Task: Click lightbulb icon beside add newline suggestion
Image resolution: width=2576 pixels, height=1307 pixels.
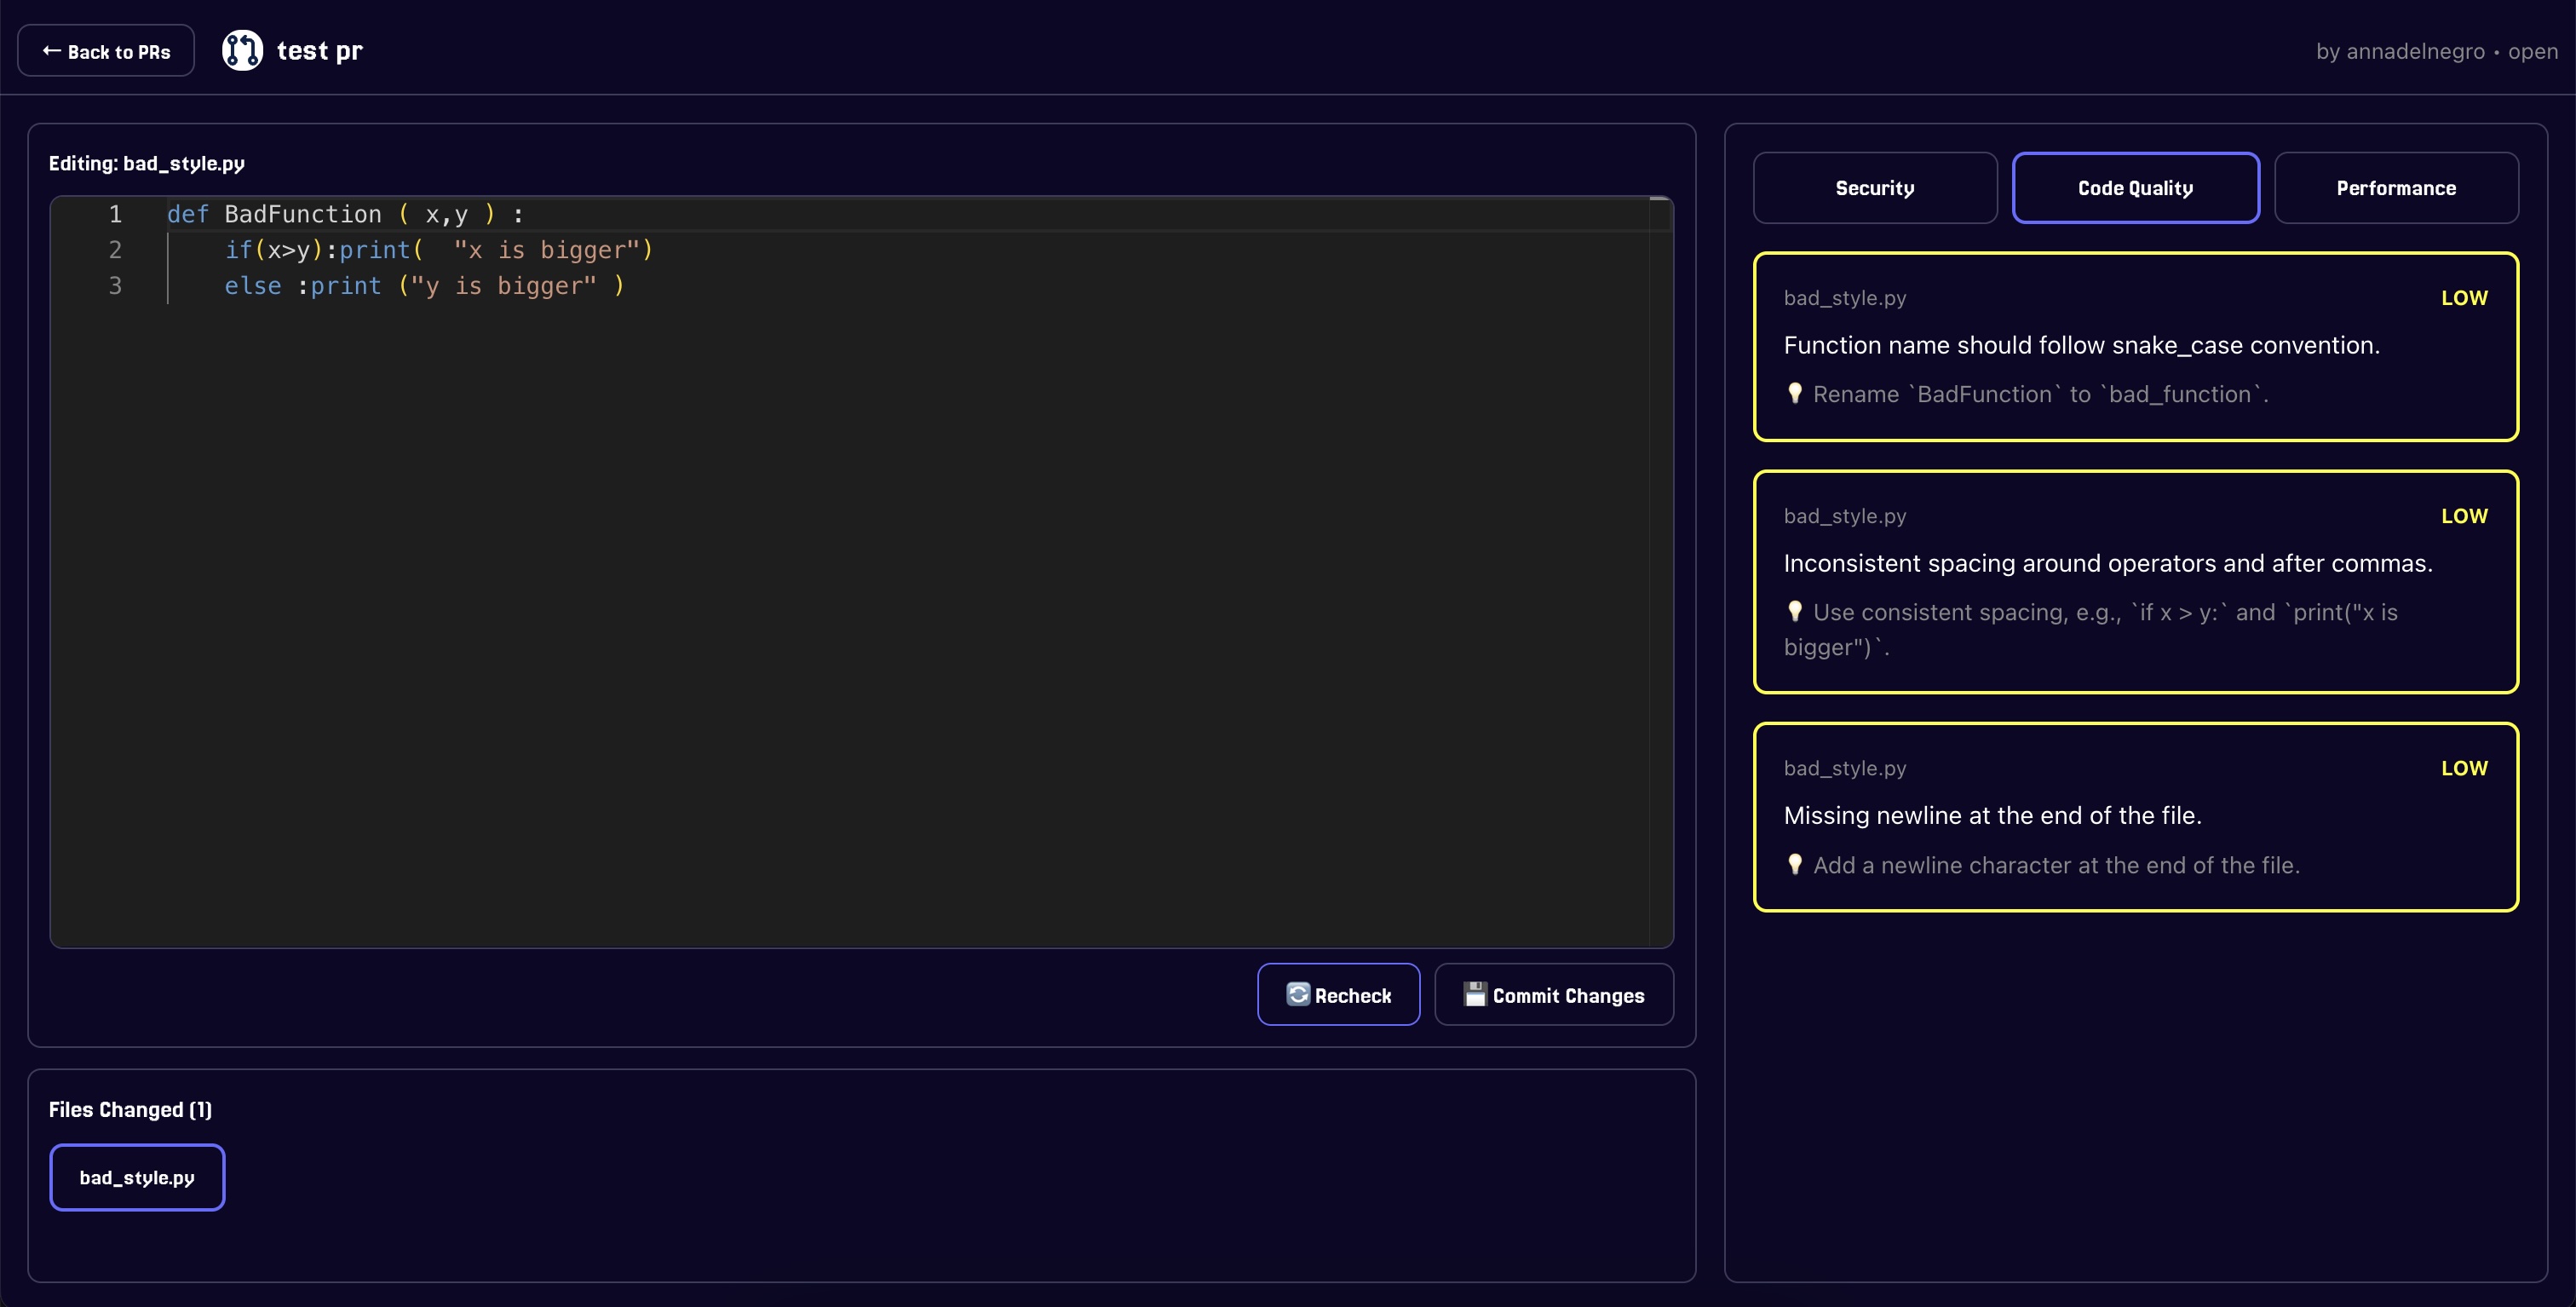Action: point(1795,864)
